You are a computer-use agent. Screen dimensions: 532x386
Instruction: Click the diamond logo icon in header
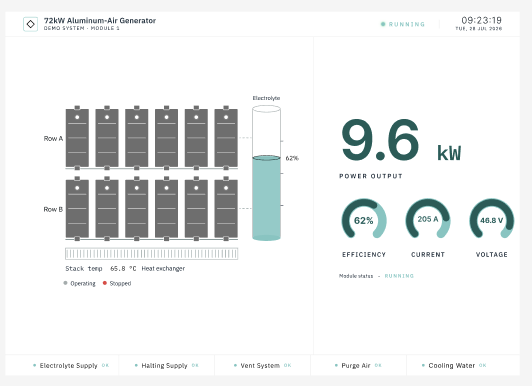point(30,24)
